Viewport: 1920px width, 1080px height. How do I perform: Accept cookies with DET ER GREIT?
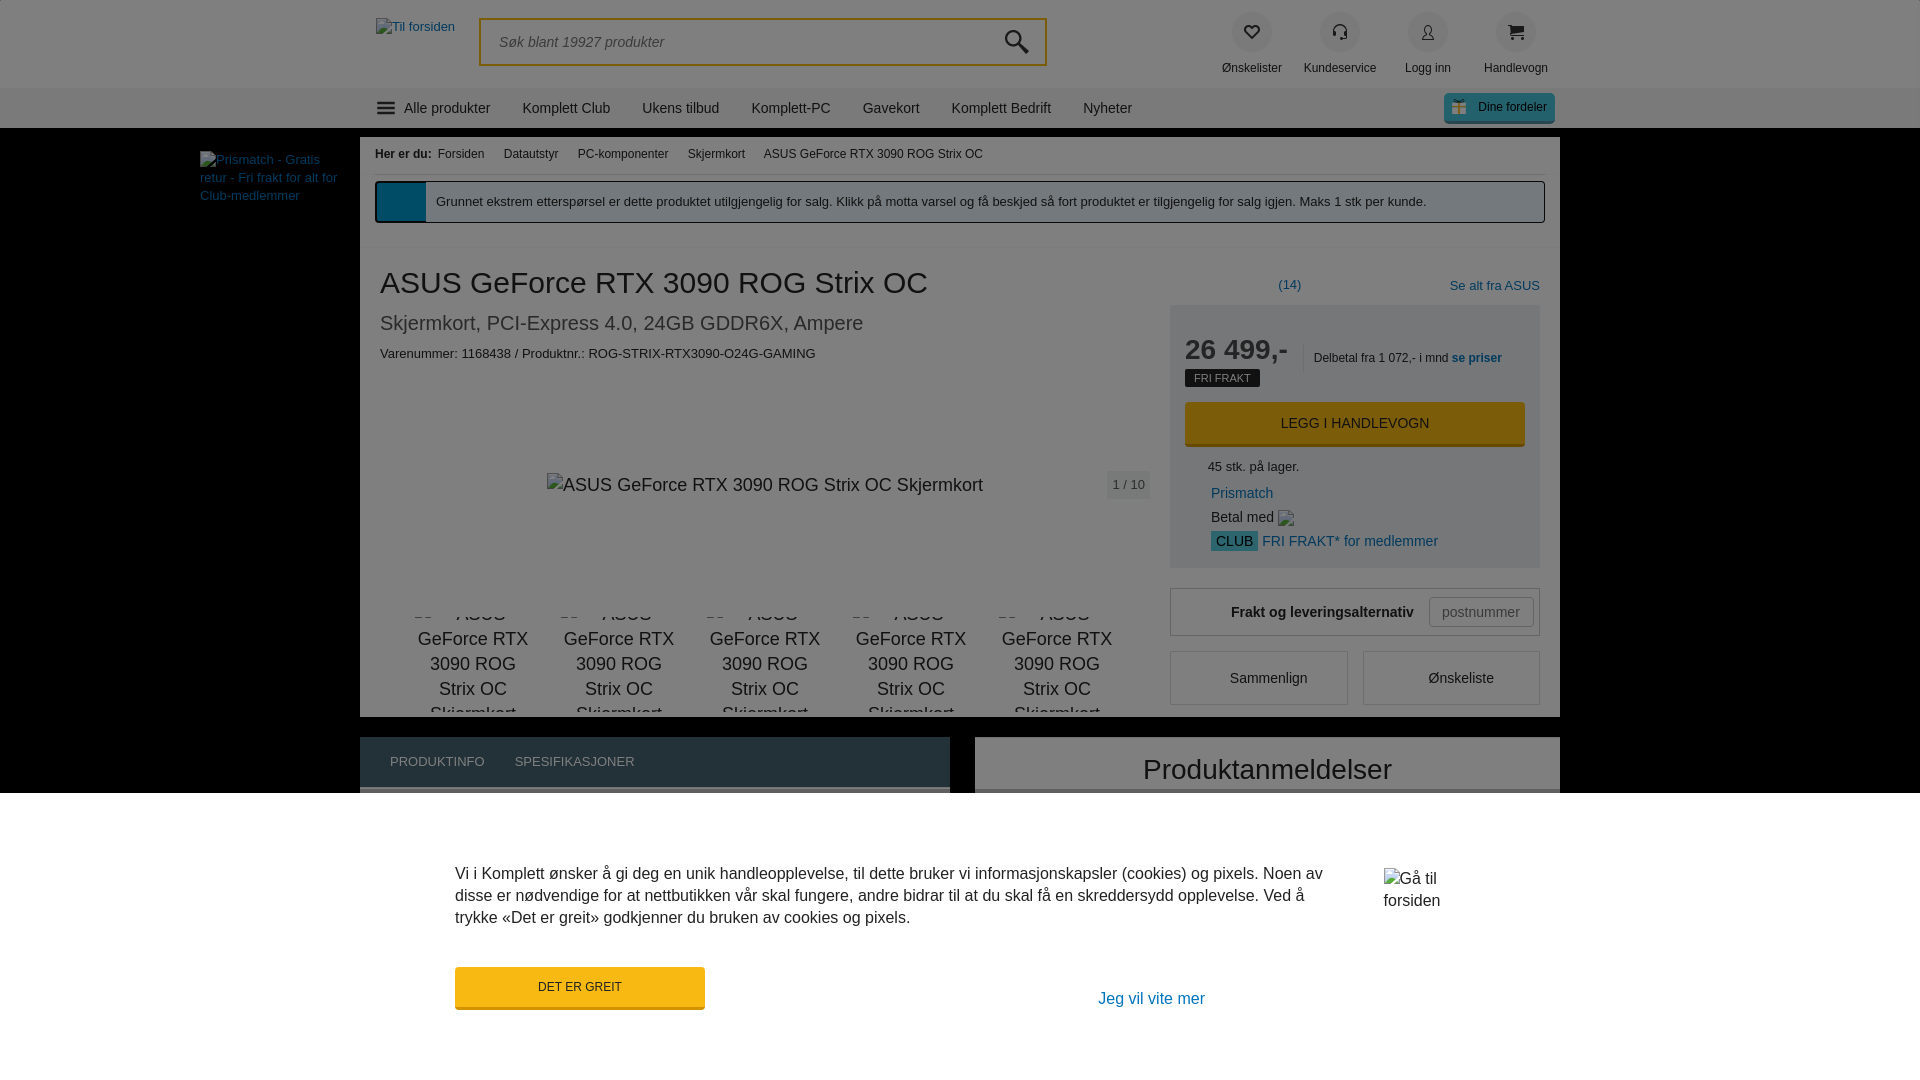[x=579, y=988]
